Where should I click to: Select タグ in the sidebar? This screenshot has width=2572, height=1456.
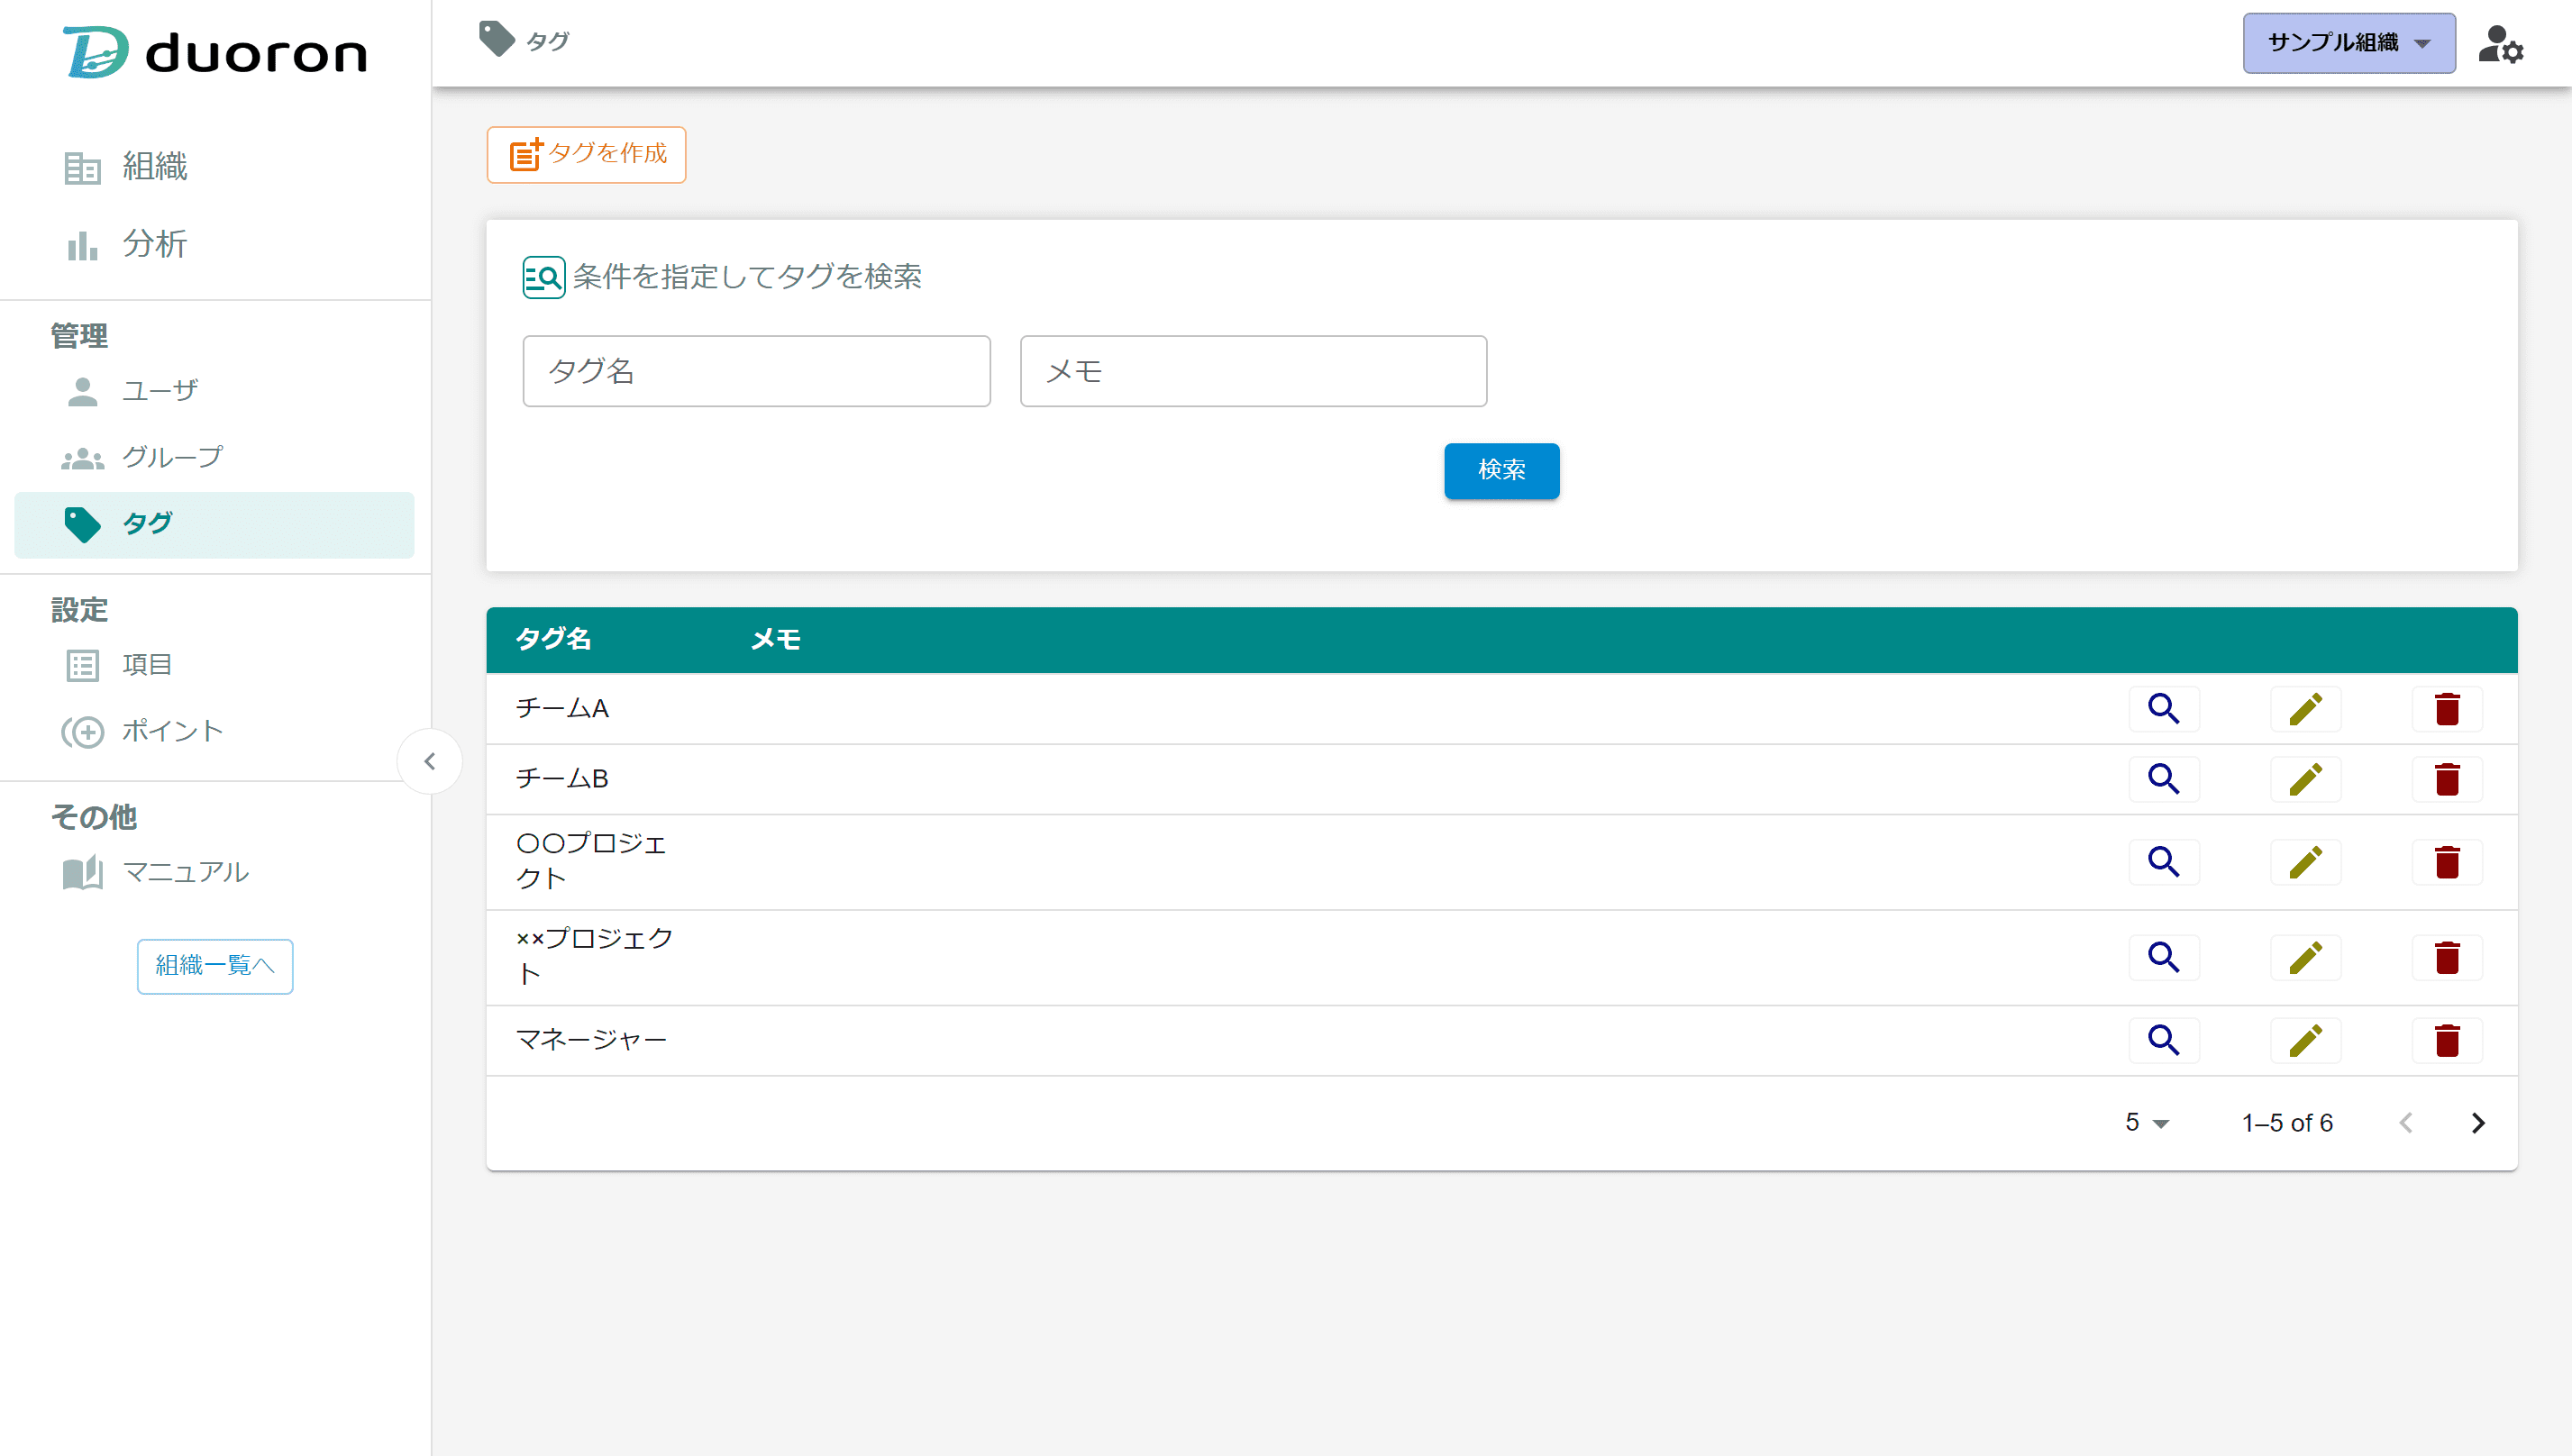[215, 525]
